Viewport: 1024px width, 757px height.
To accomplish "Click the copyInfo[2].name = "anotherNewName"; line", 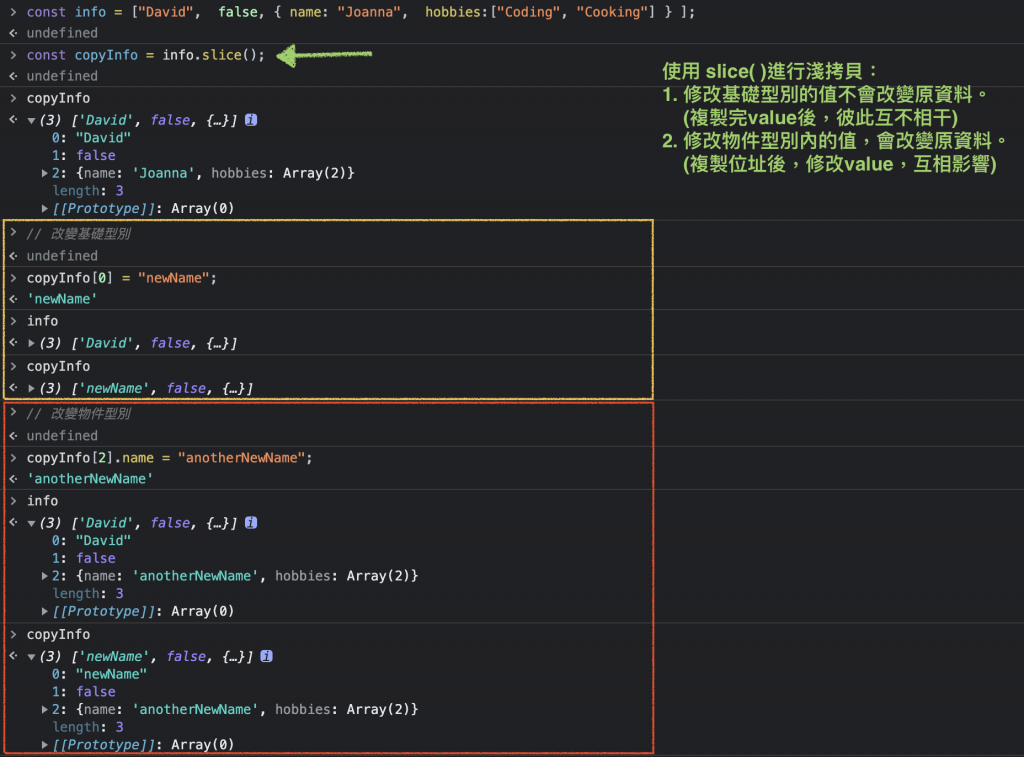I will tap(169, 457).
